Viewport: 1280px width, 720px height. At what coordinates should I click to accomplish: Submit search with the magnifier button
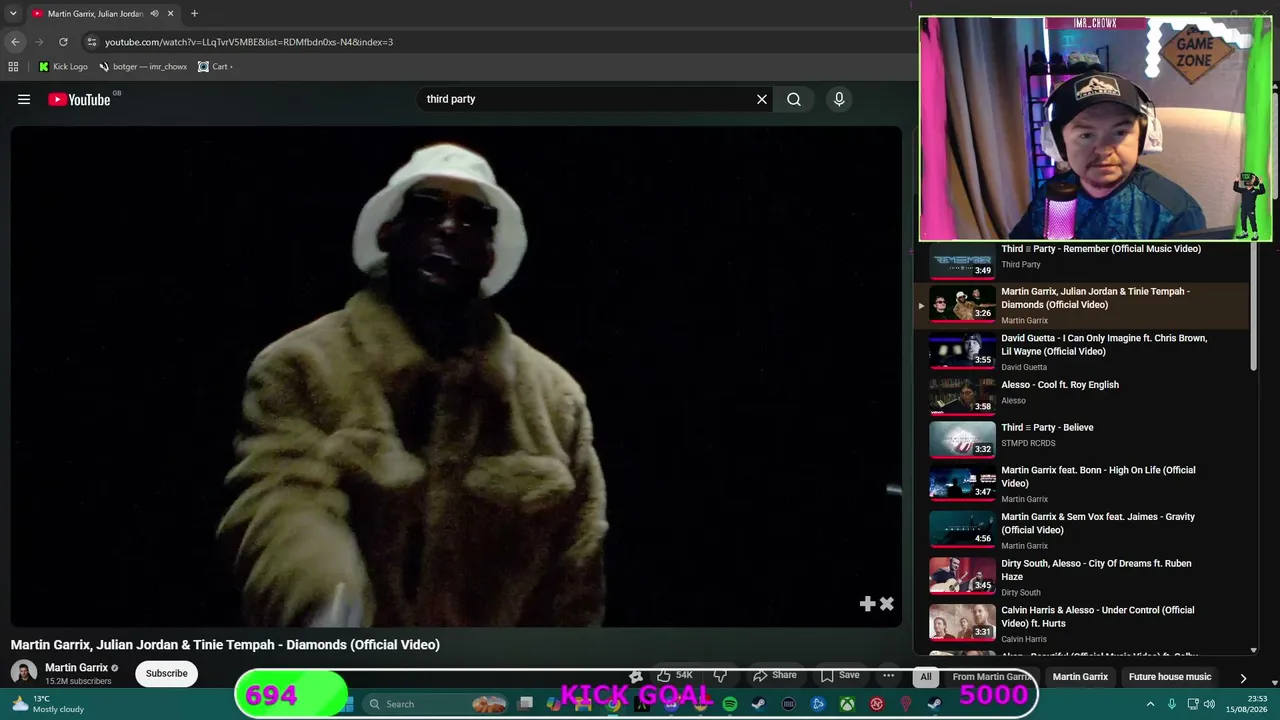(794, 99)
